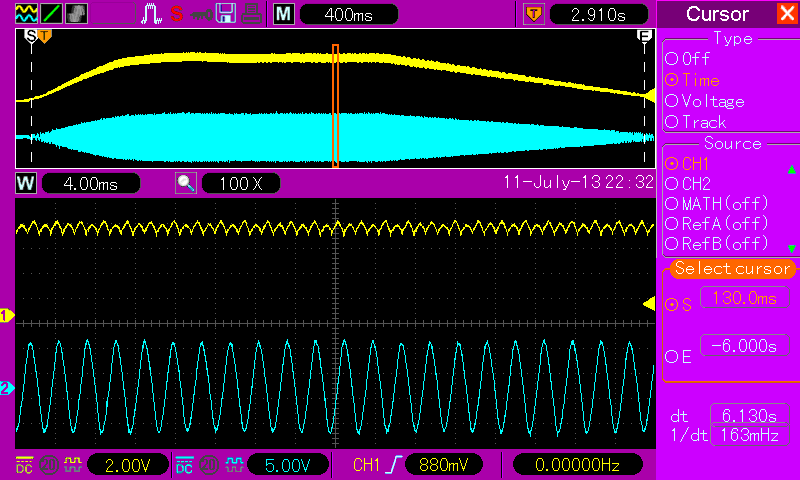This screenshot has height=480, width=800.
Task: Click the 4.00ms window timebase value
Action: coord(89,184)
